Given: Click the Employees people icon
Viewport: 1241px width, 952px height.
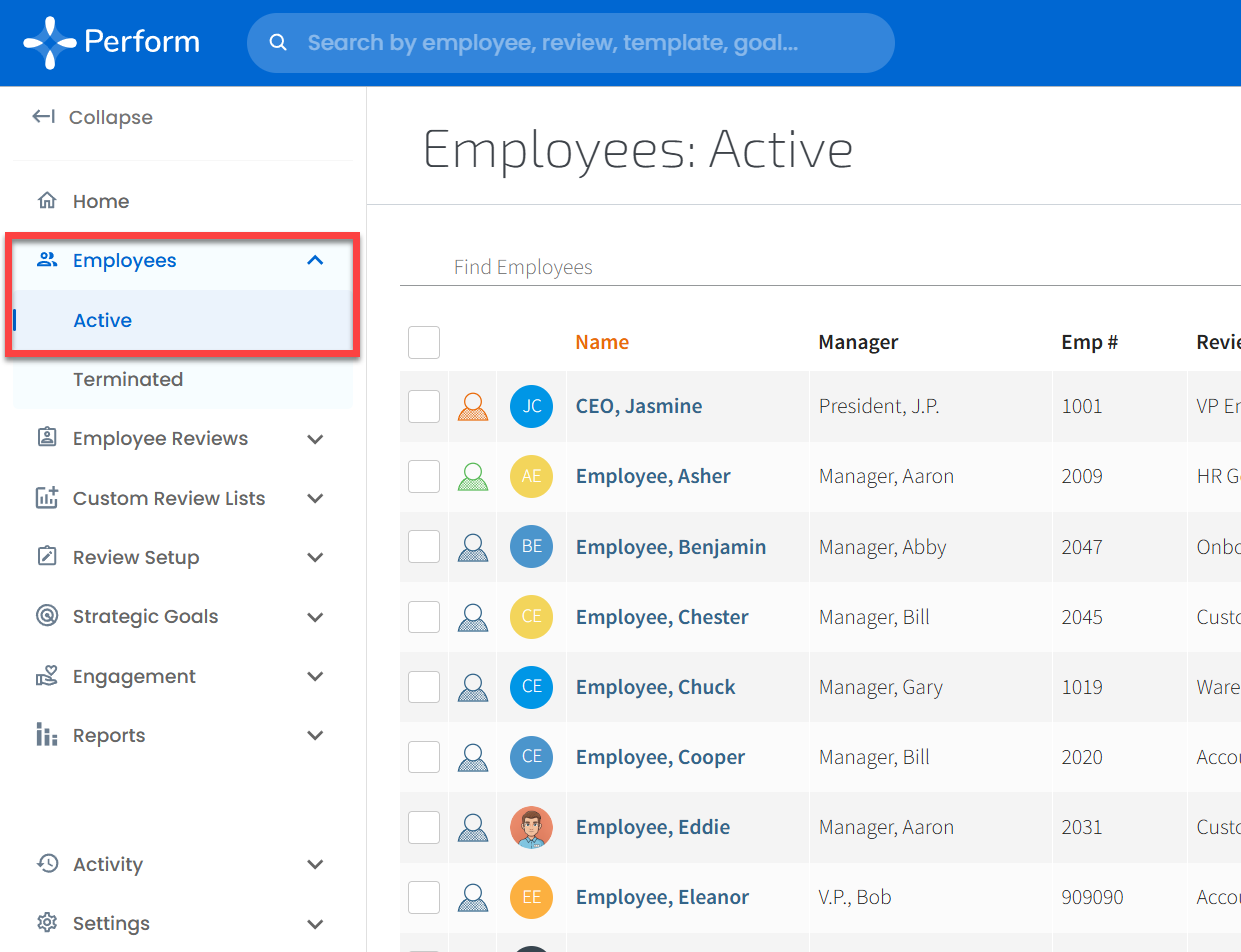Looking at the screenshot, I should 46,260.
